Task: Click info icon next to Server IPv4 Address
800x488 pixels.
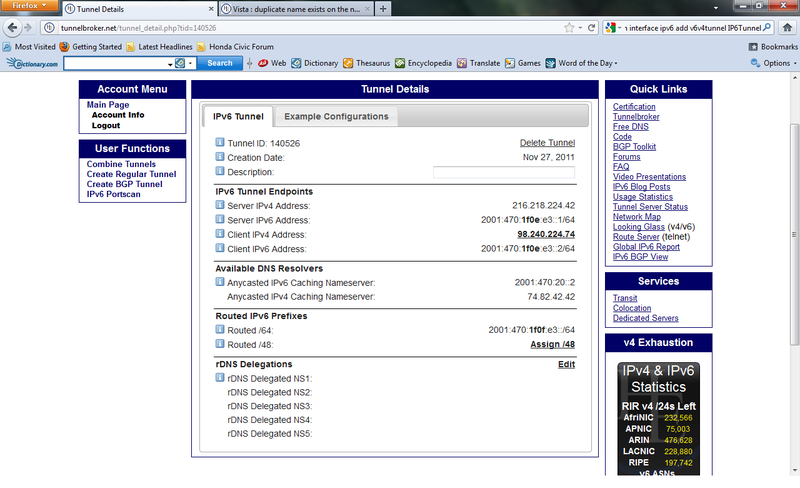Action: [220, 206]
